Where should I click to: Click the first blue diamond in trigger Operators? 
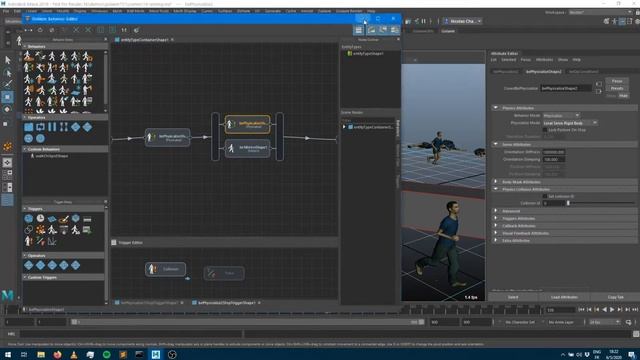29,265
